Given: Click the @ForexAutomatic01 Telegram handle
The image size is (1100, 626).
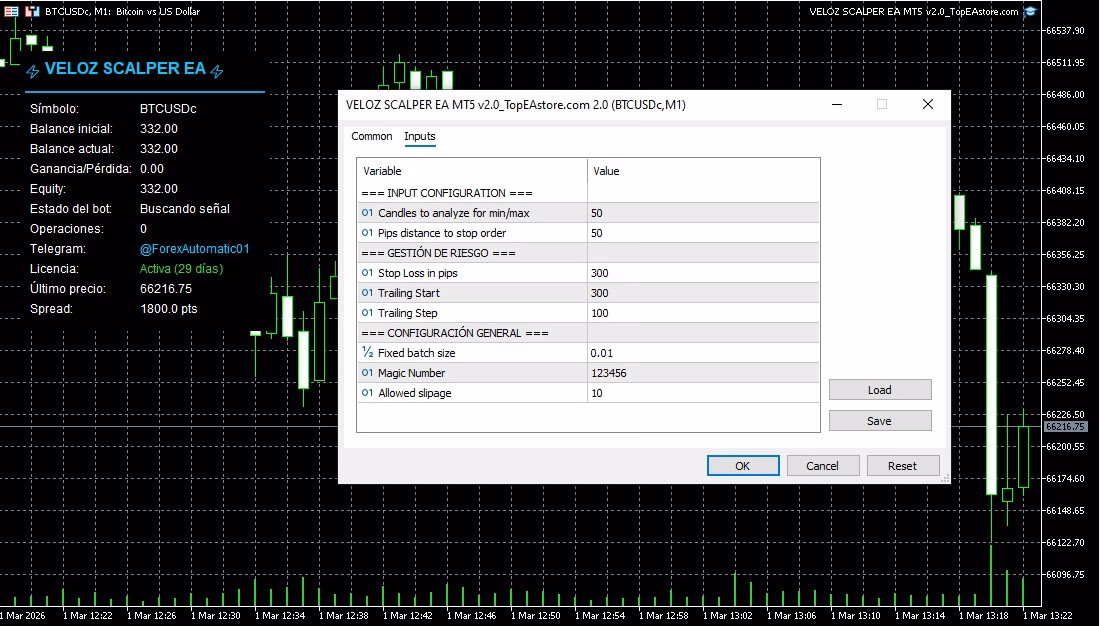Looking at the screenshot, I should [x=194, y=248].
